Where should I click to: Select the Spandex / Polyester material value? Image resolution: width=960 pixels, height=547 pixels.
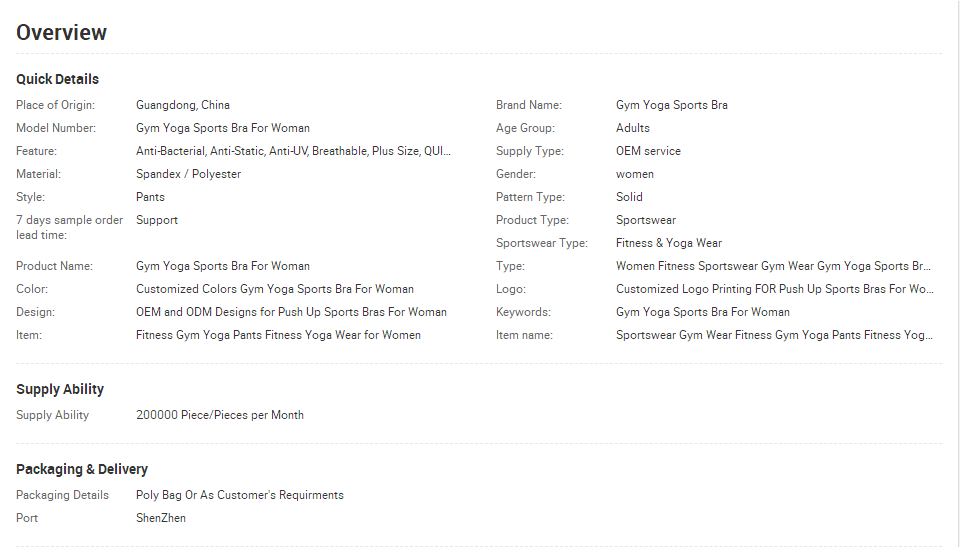pyautogui.click(x=189, y=174)
